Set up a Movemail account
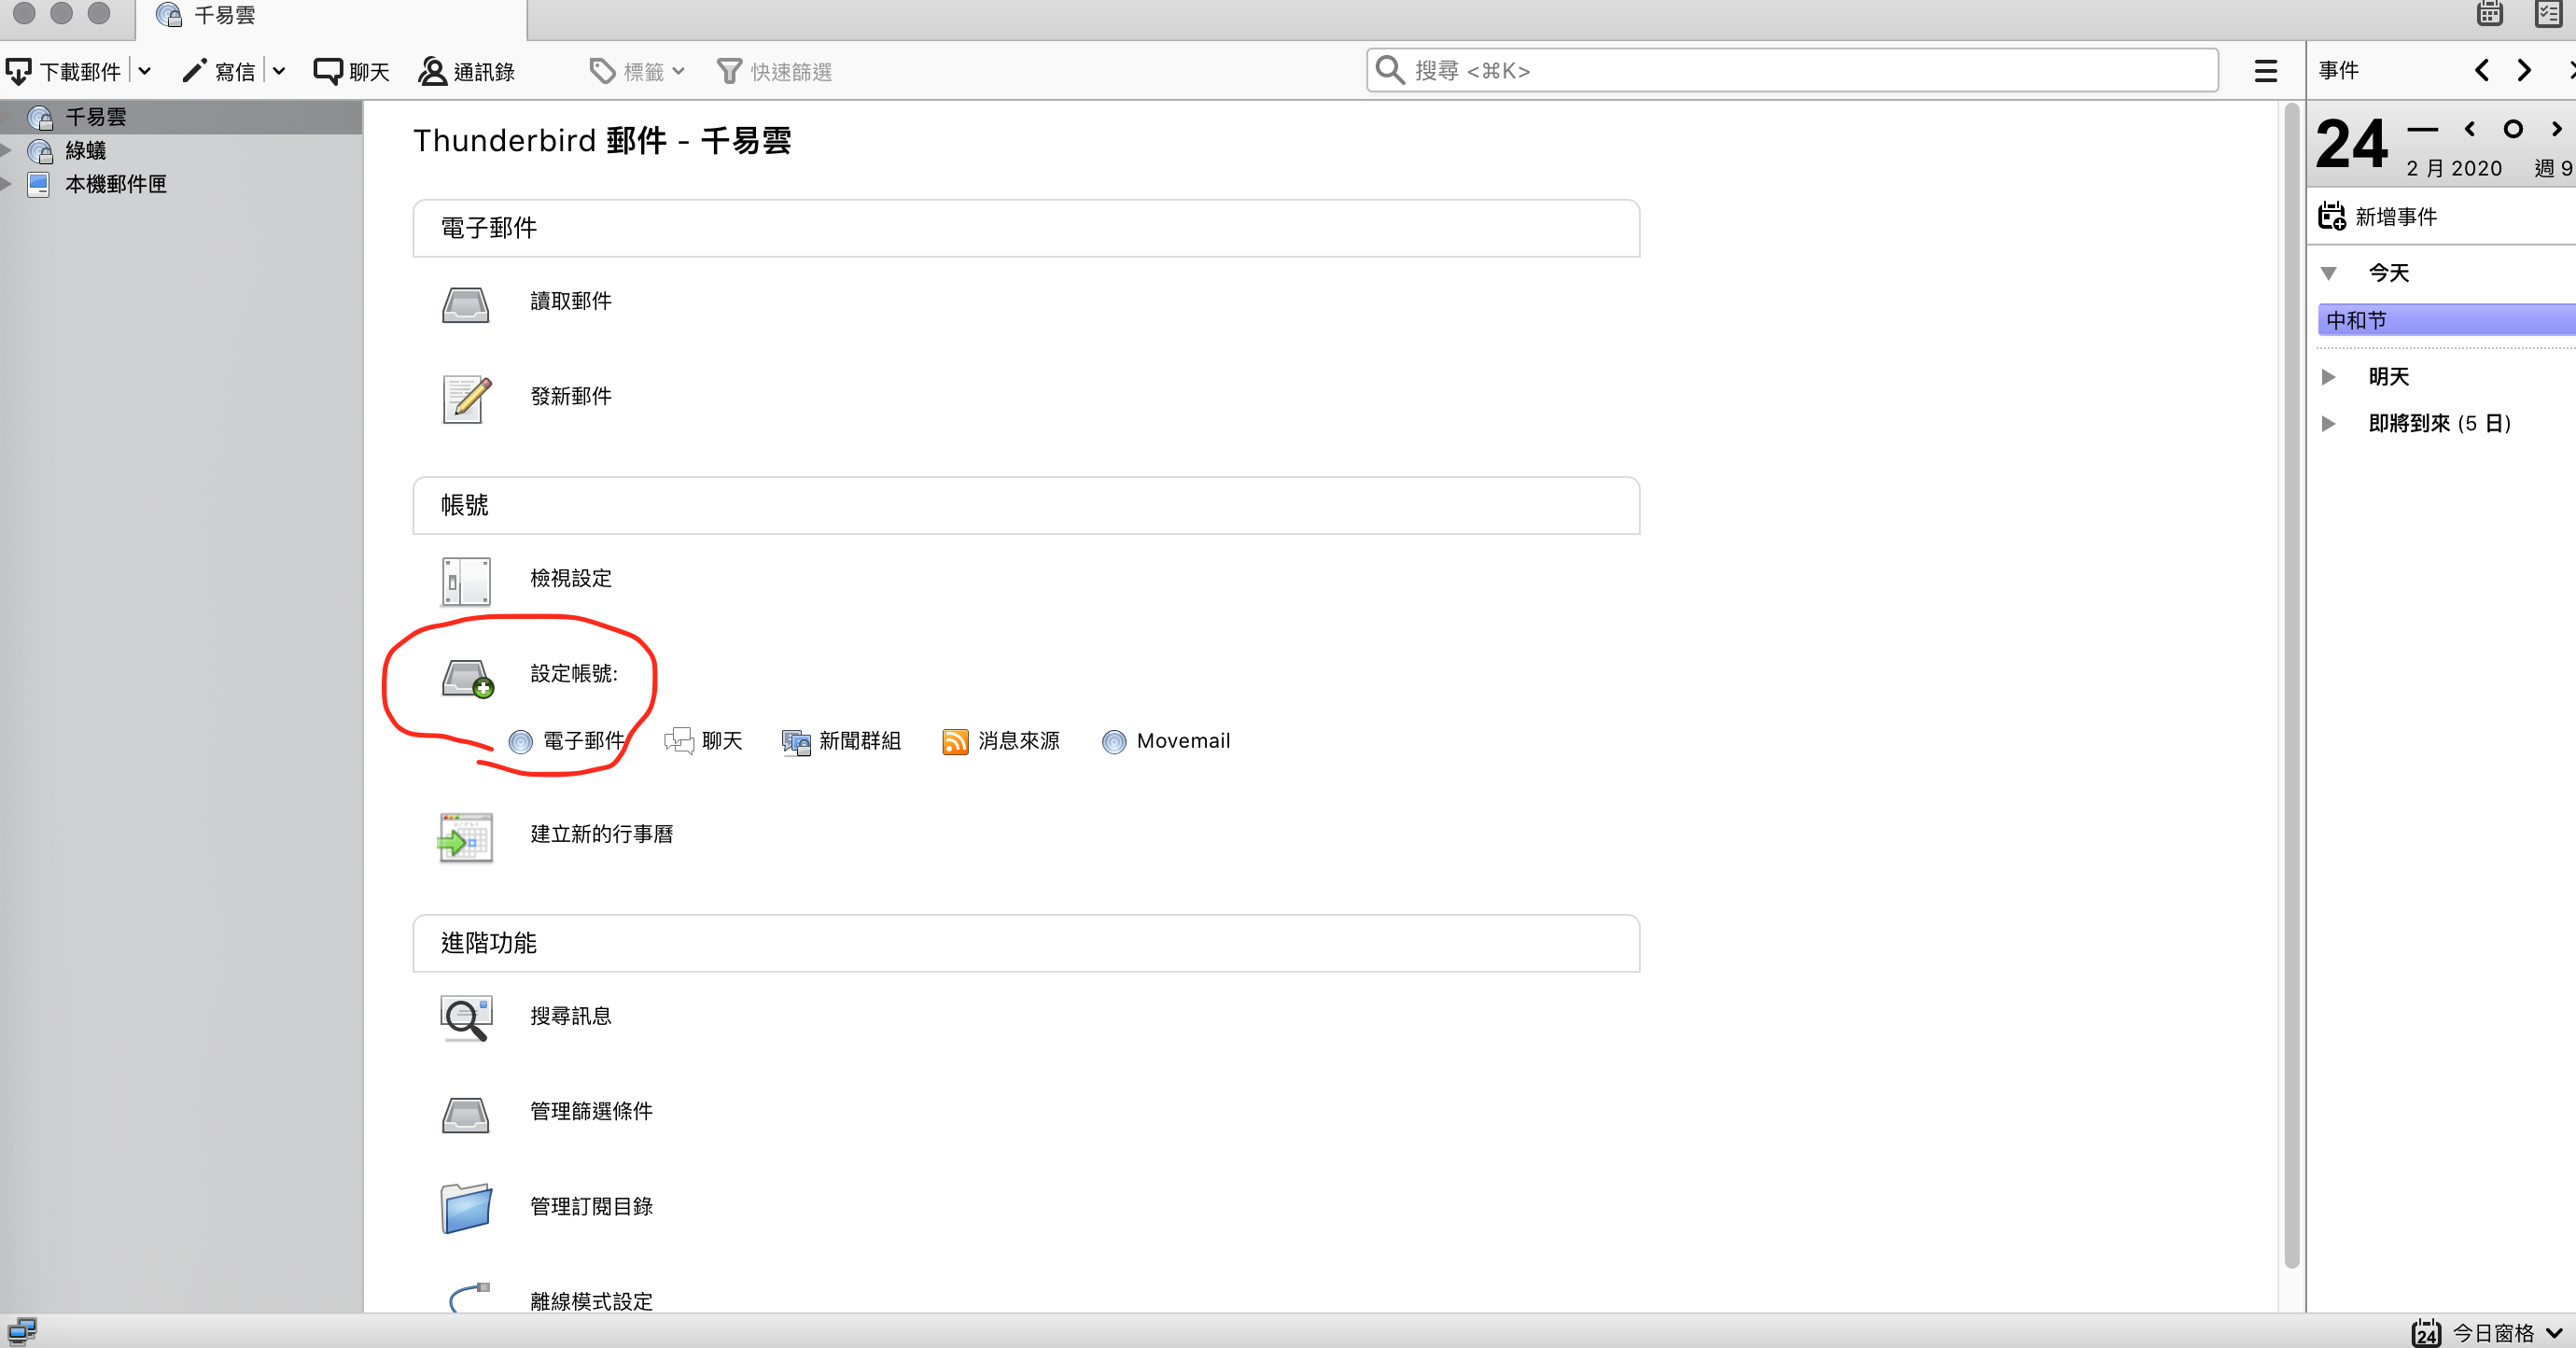Image resolution: width=2576 pixels, height=1348 pixels. 1166,741
